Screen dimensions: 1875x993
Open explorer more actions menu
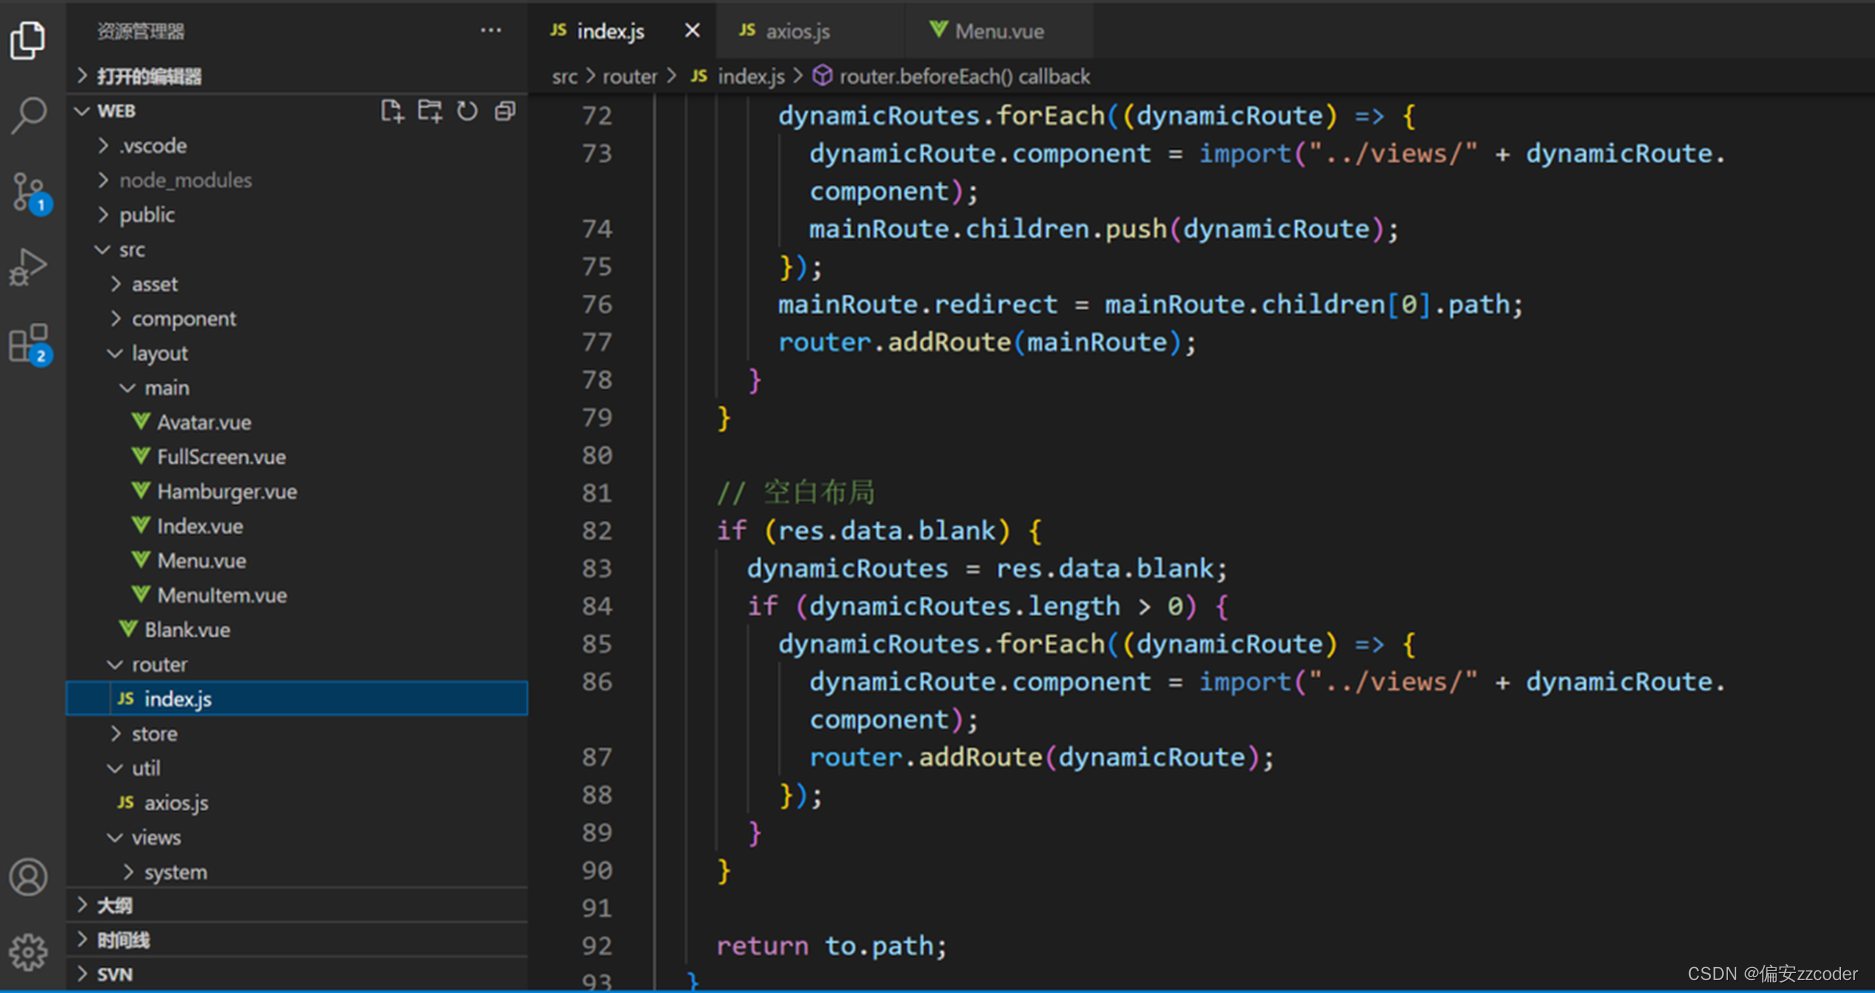coord(491,31)
